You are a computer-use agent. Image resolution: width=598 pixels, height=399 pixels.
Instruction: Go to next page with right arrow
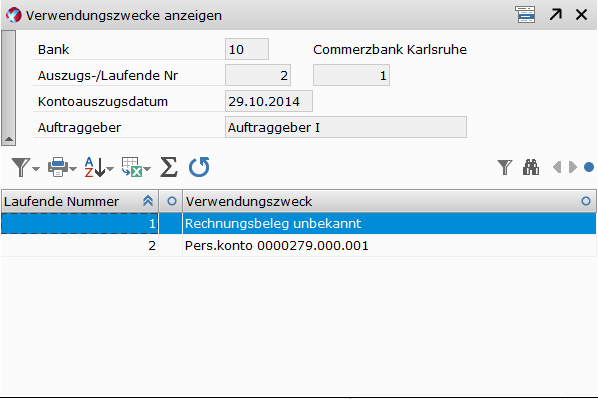pyautogui.click(x=572, y=167)
